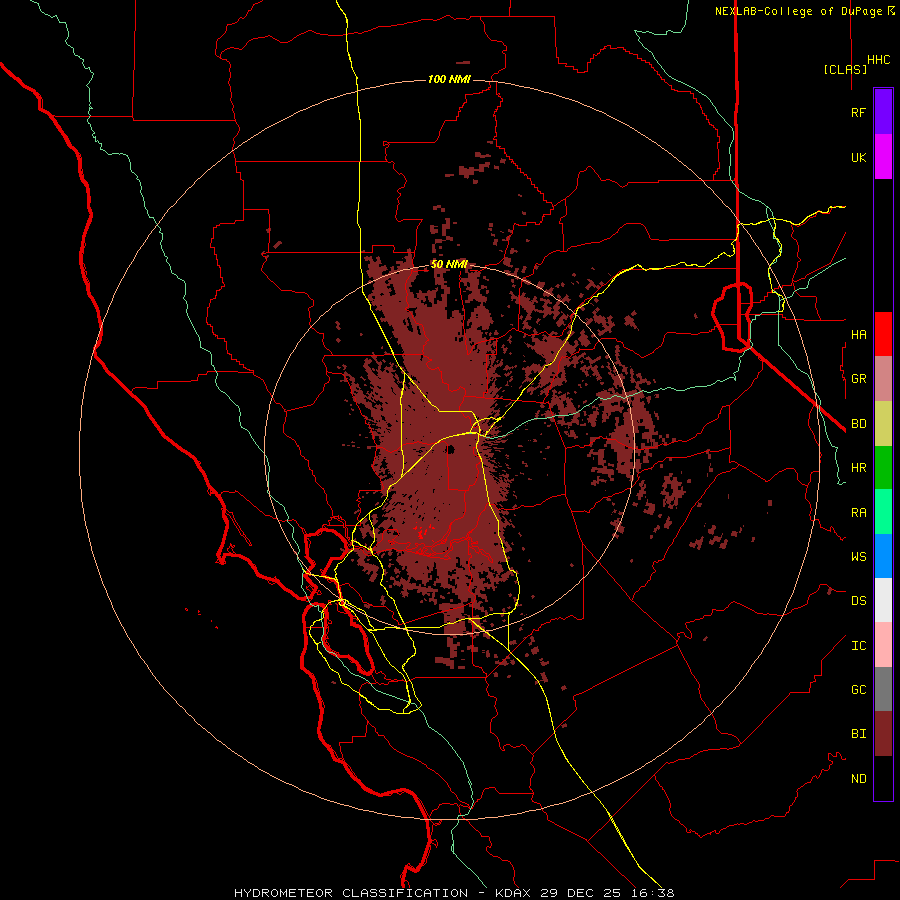Screen dimensions: 900x900
Task: Select the BD yellow legend color block
Action: [883, 424]
